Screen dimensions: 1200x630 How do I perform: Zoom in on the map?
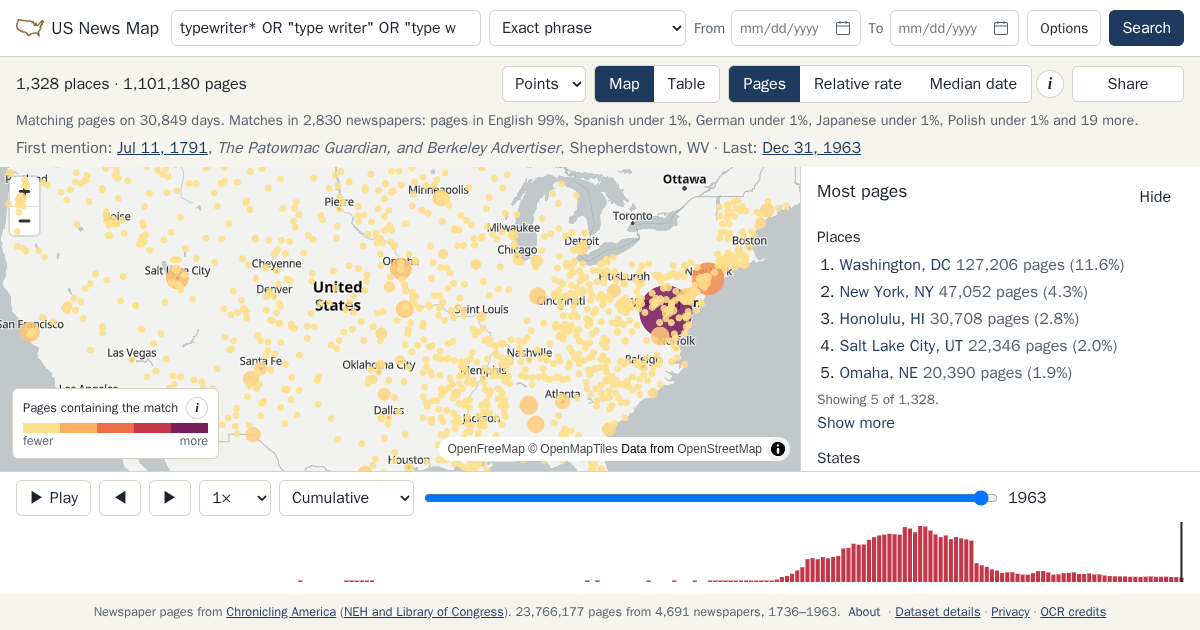click(x=25, y=191)
